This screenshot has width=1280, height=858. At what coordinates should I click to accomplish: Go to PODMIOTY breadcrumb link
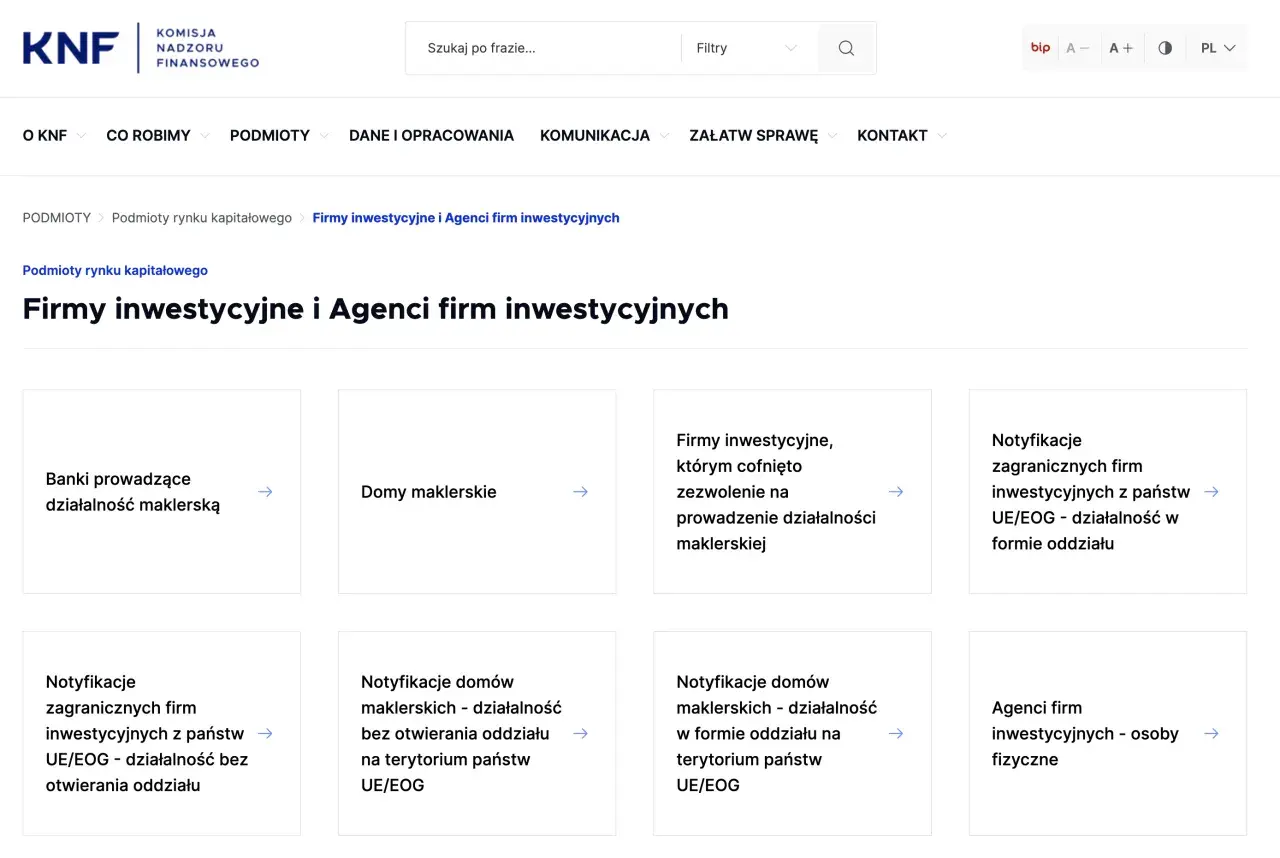point(57,218)
